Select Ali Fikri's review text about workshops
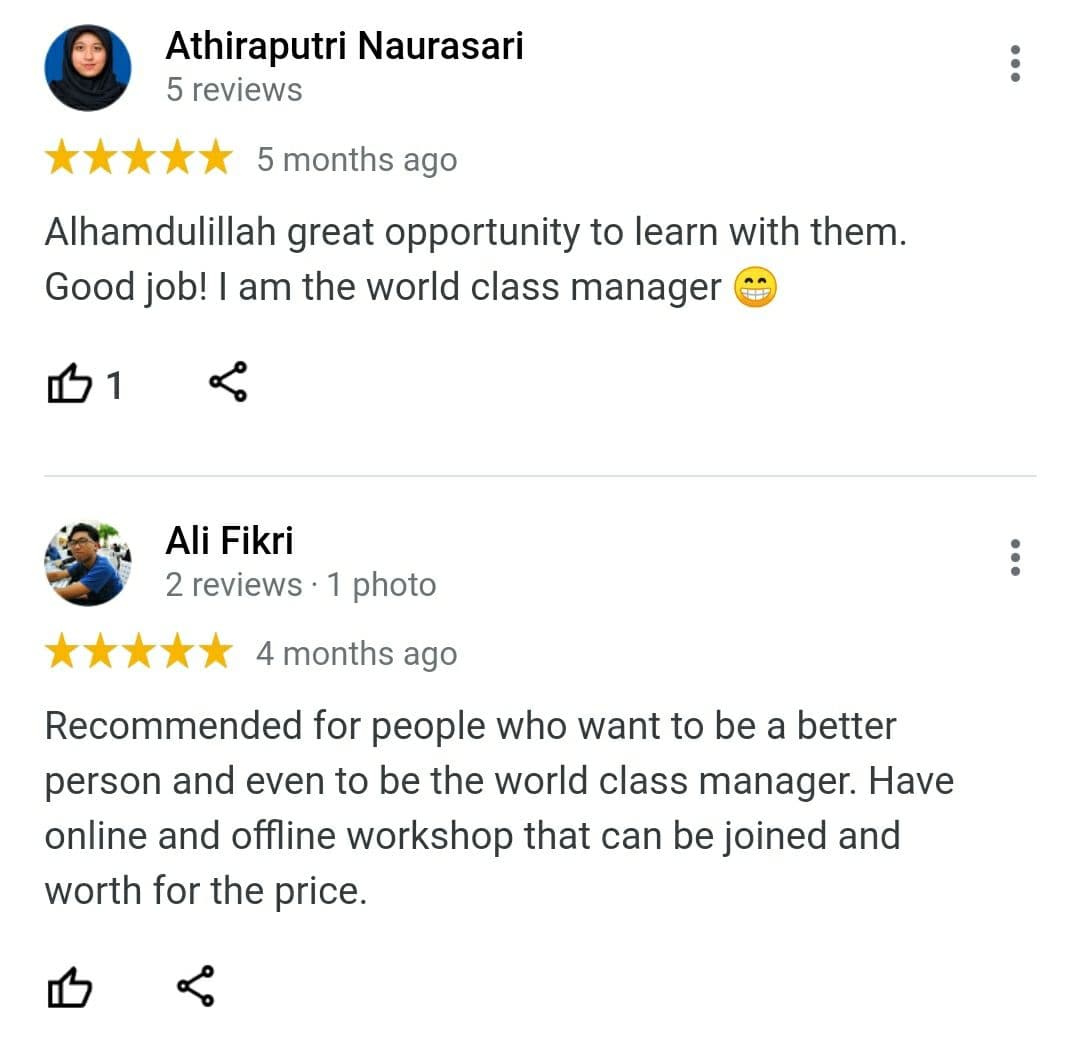 pyautogui.click(x=499, y=809)
